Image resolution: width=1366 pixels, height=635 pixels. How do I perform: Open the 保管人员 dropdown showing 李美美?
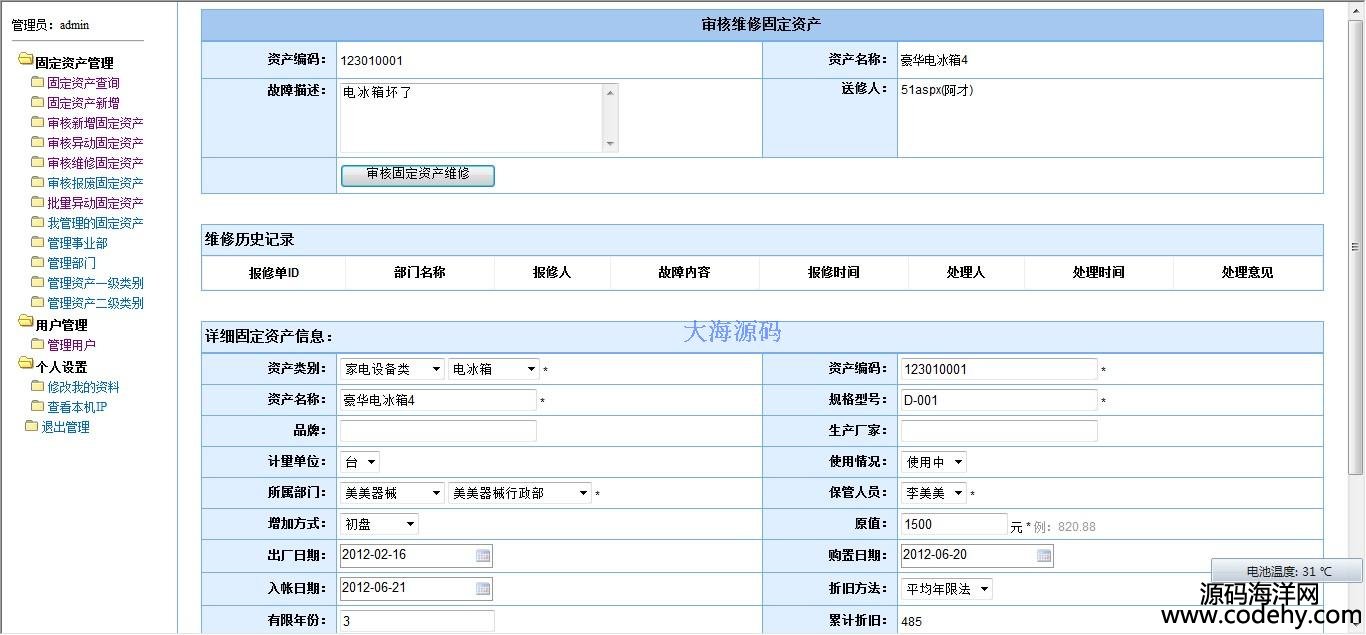pyautogui.click(x=934, y=493)
